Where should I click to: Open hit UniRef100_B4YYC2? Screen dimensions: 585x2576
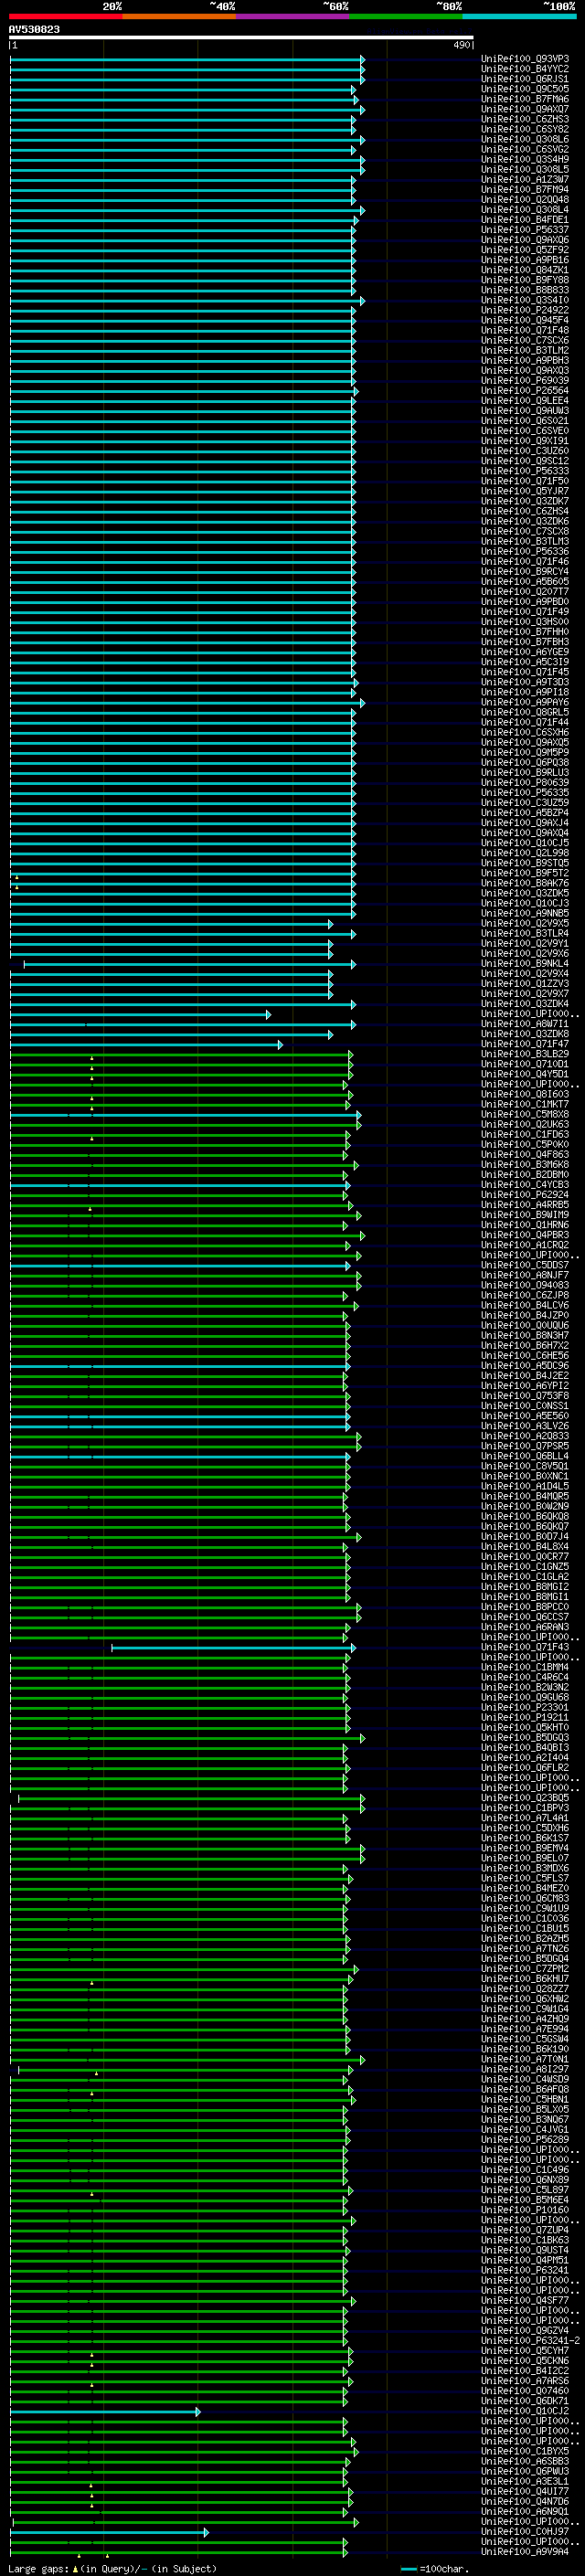coord(525,69)
